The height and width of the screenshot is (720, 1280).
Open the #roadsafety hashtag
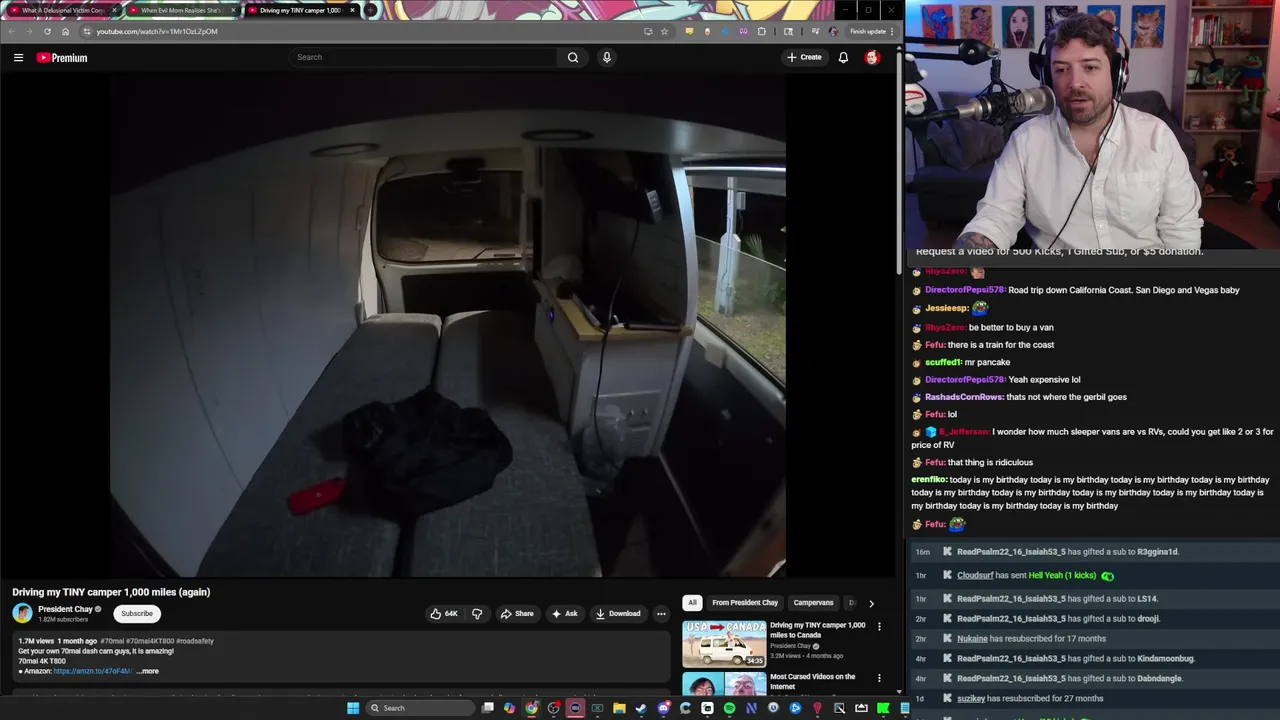tap(195, 641)
